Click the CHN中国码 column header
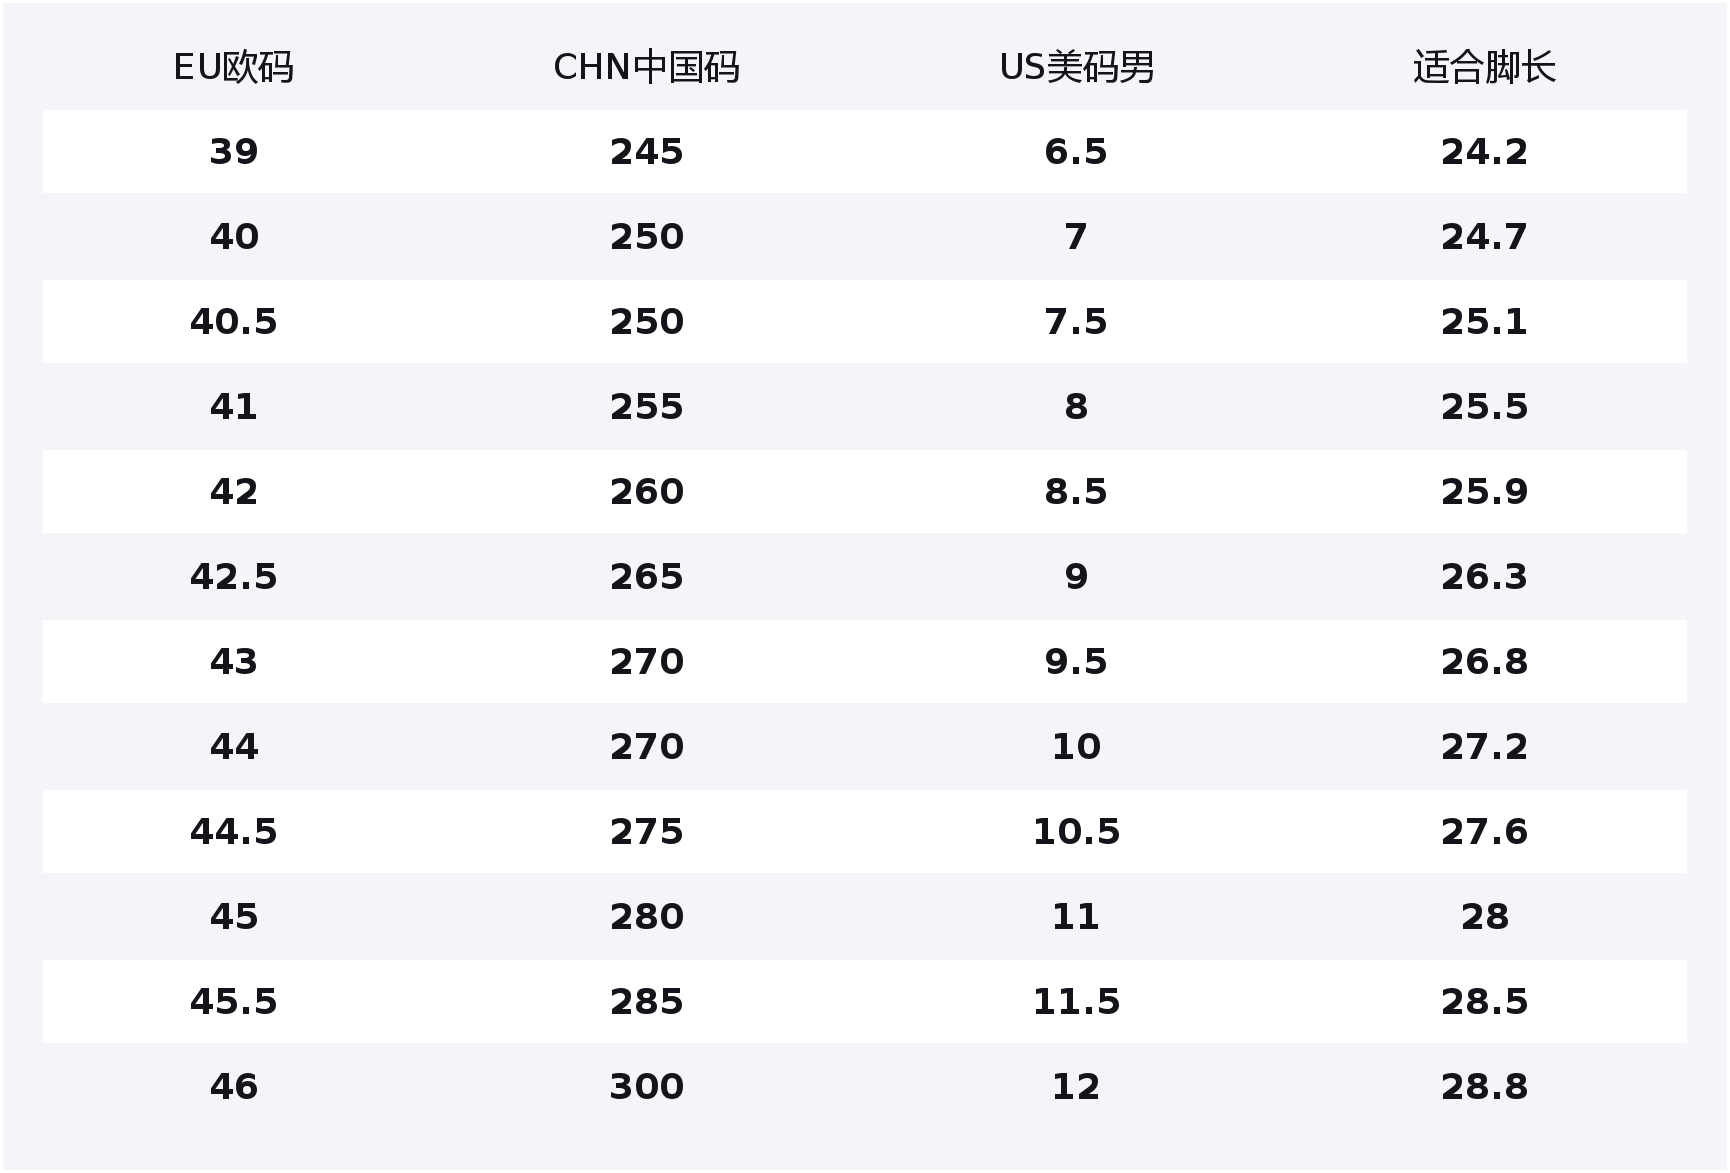This screenshot has height=1173, width=1730. [x=646, y=68]
